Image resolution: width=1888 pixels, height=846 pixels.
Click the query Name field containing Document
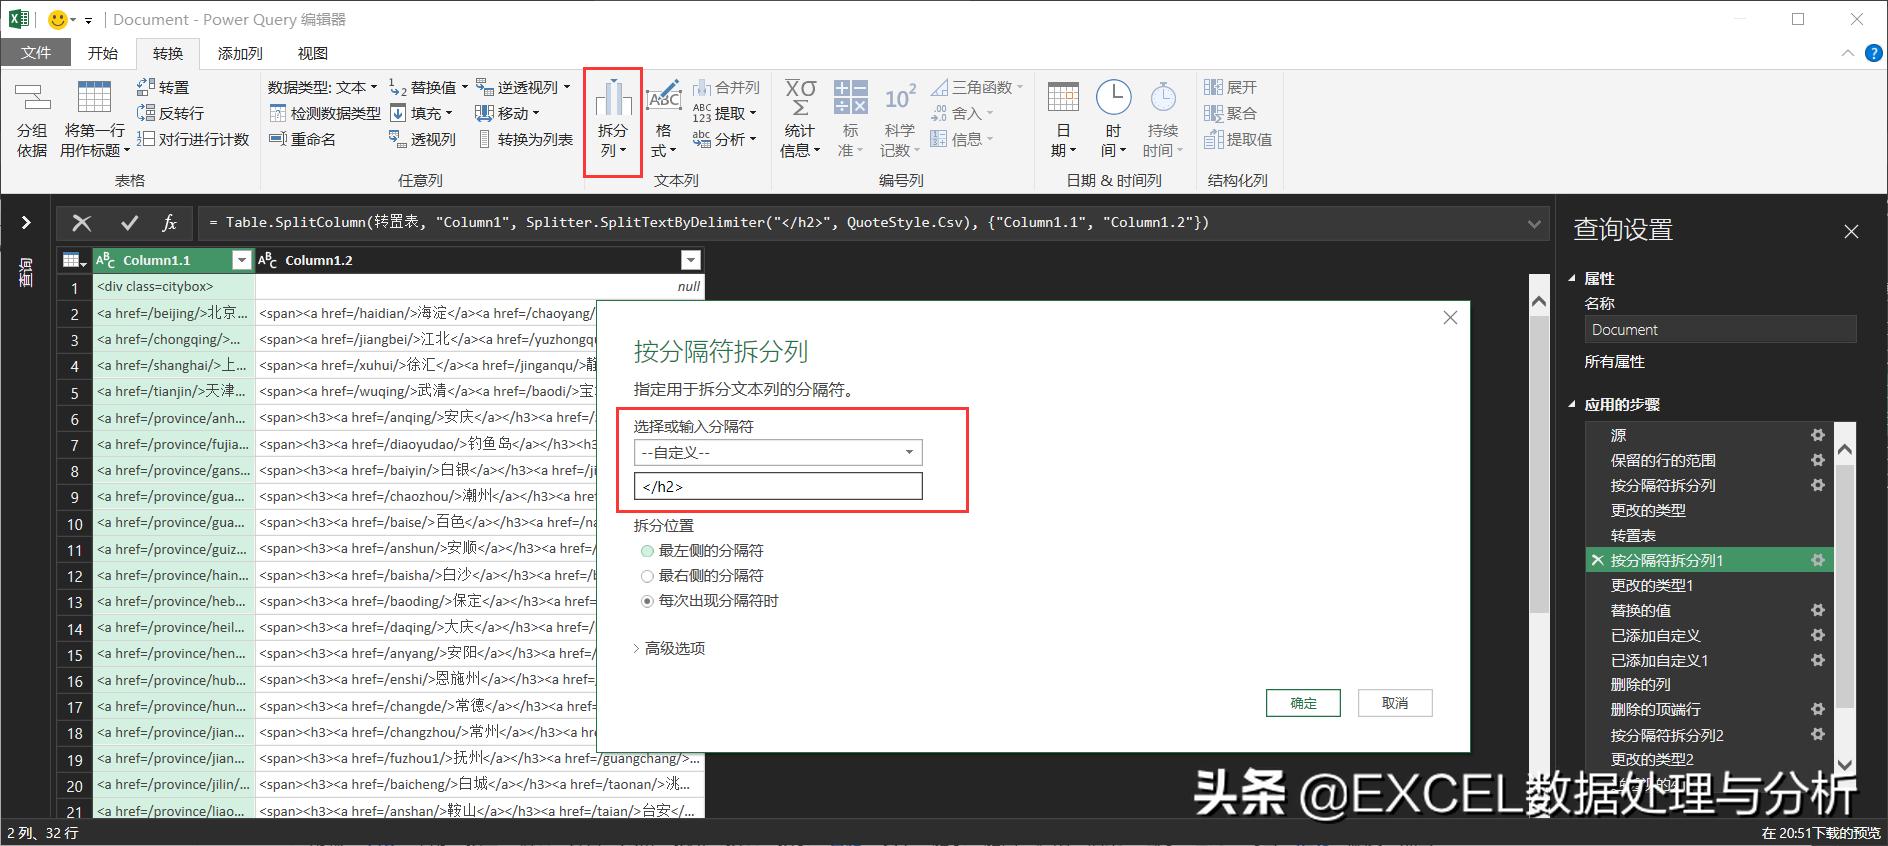pyautogui.click(x=1720, y=329)
